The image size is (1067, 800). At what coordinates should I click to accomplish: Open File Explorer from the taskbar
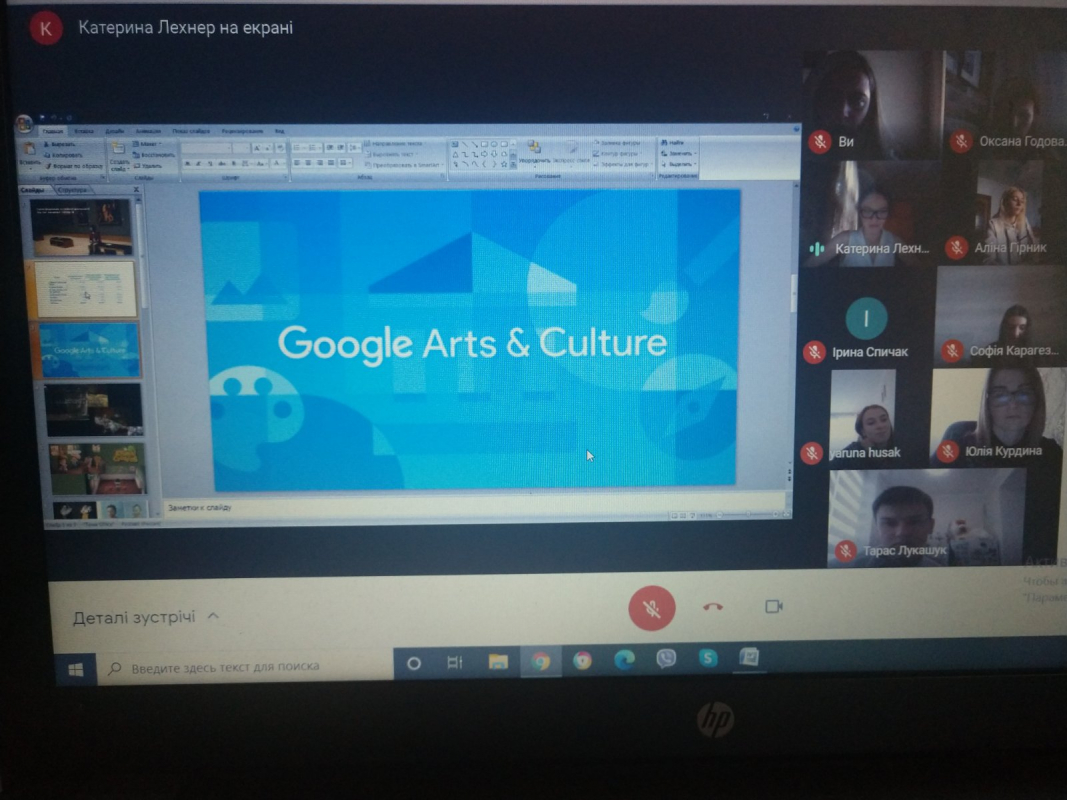click(x=498, y=662)
